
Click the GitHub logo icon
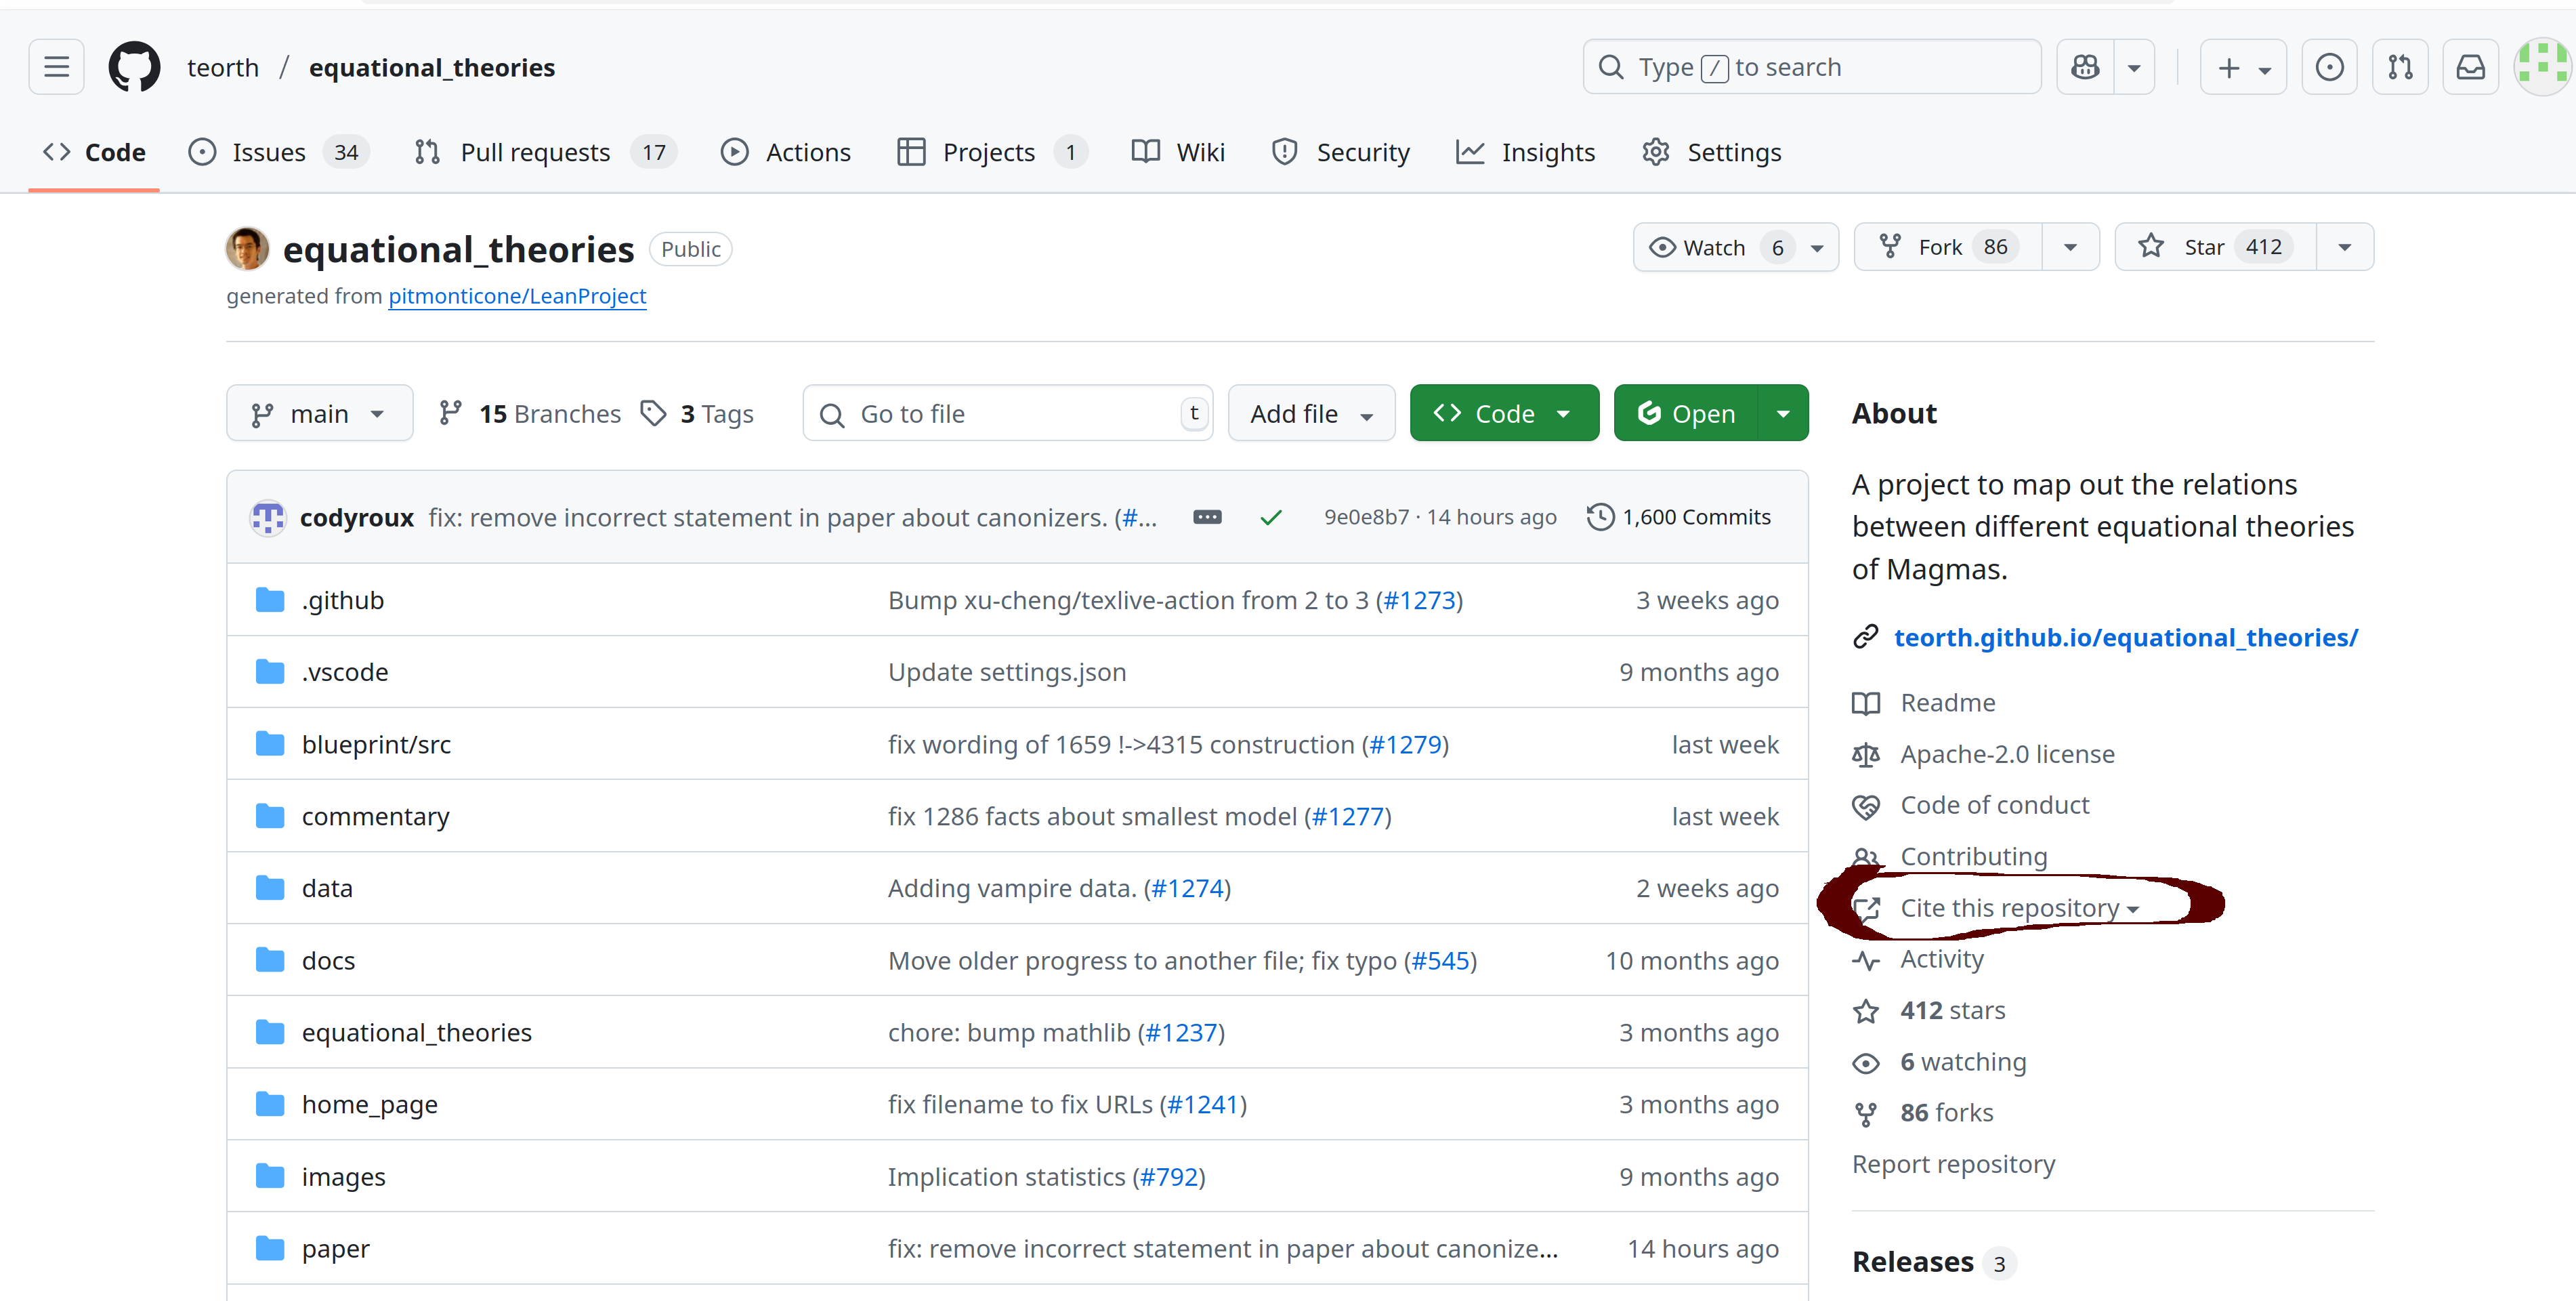pyautogui.click(x=134, y=67)
